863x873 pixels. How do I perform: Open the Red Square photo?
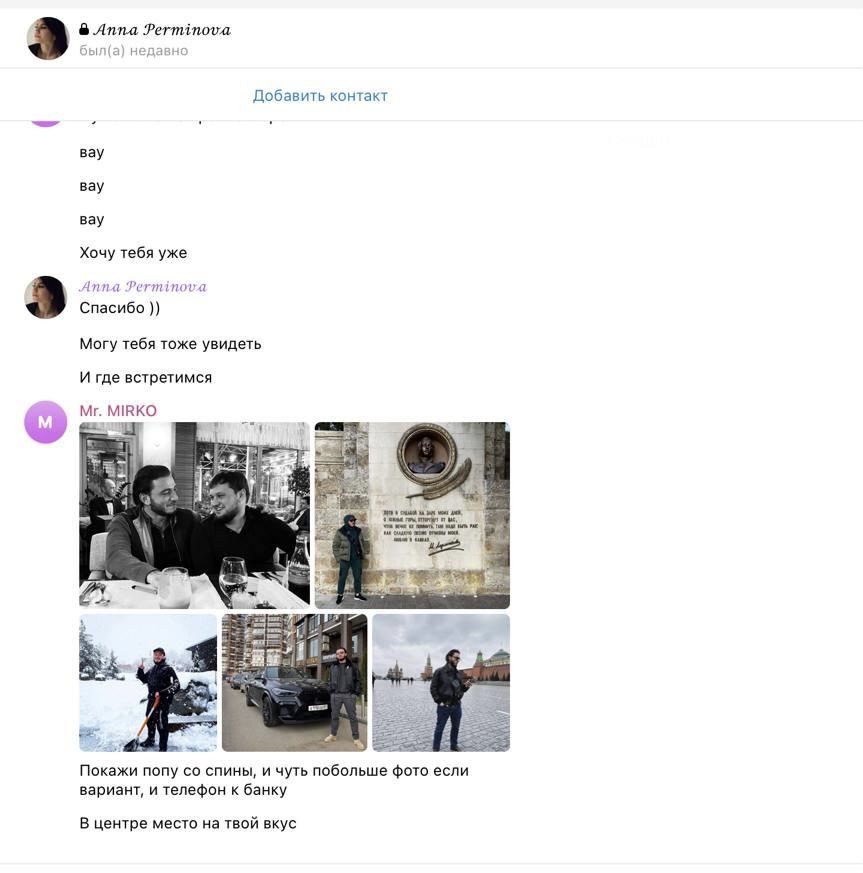pos(441,682)
